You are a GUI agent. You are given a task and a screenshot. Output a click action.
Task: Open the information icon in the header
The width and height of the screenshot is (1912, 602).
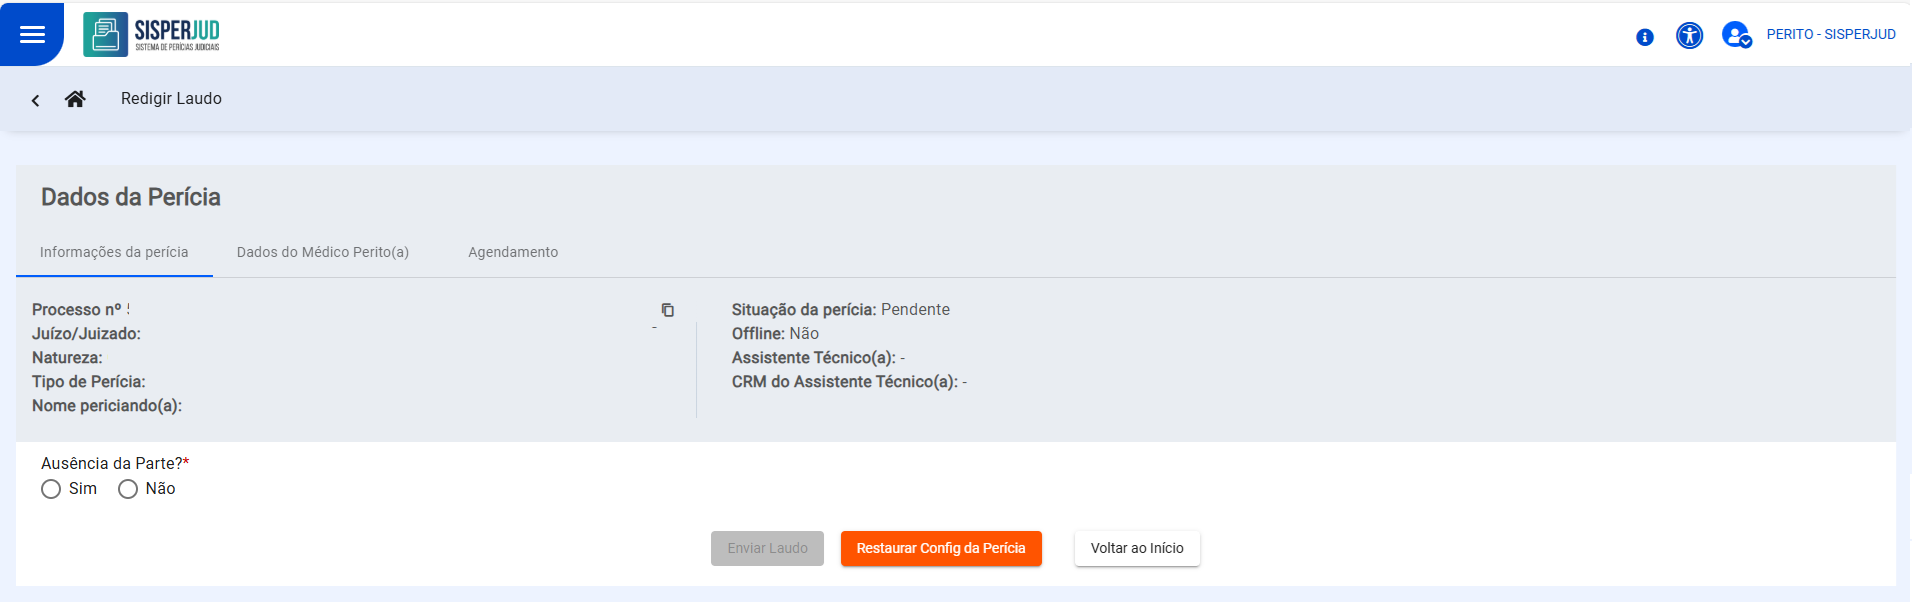coord(1644,35)
